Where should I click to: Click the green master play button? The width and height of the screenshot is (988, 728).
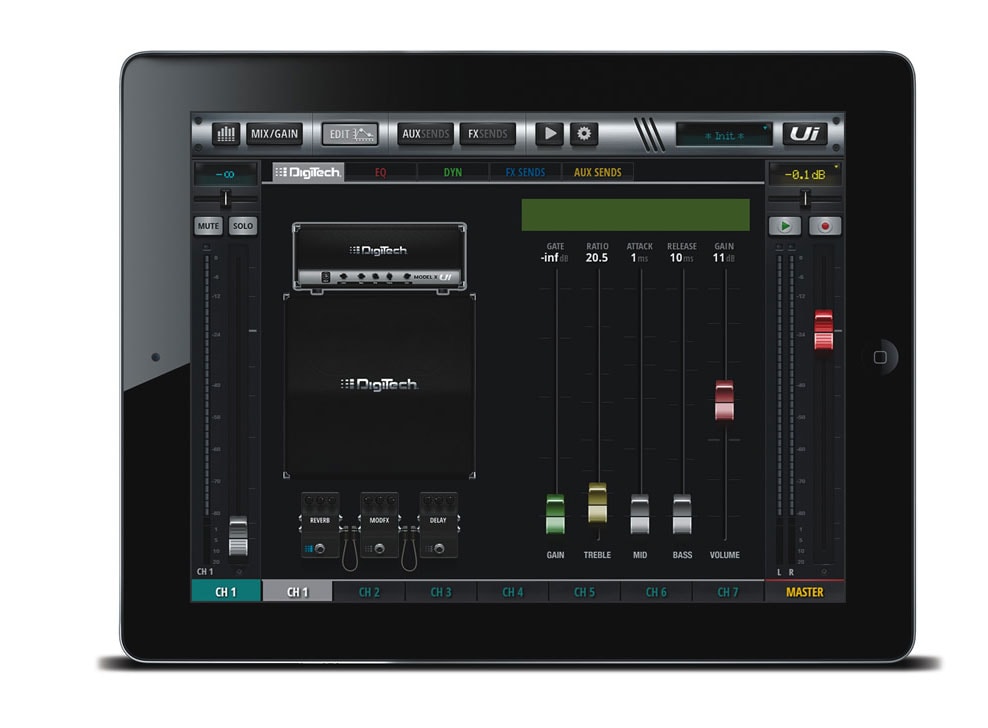[785, 226]
